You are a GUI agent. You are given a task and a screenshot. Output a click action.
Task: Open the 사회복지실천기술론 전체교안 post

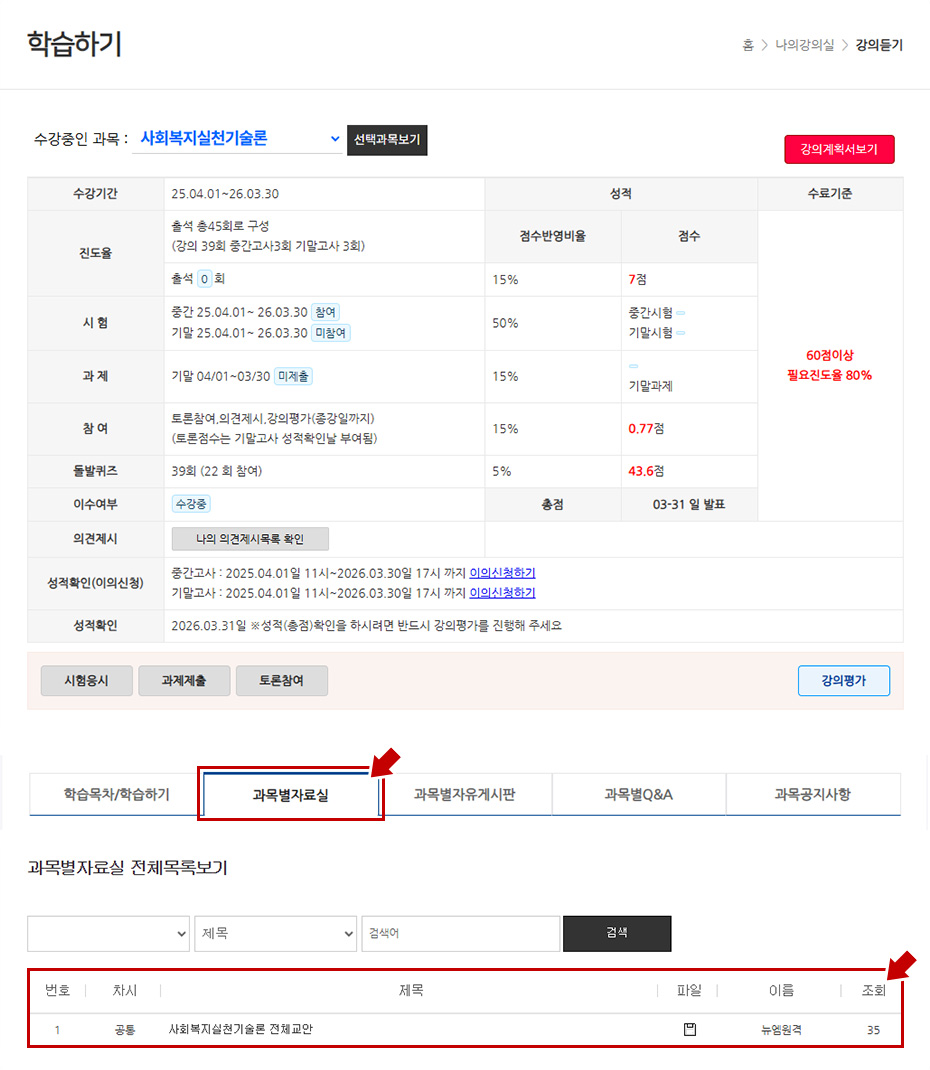(x=241, y=1029)
